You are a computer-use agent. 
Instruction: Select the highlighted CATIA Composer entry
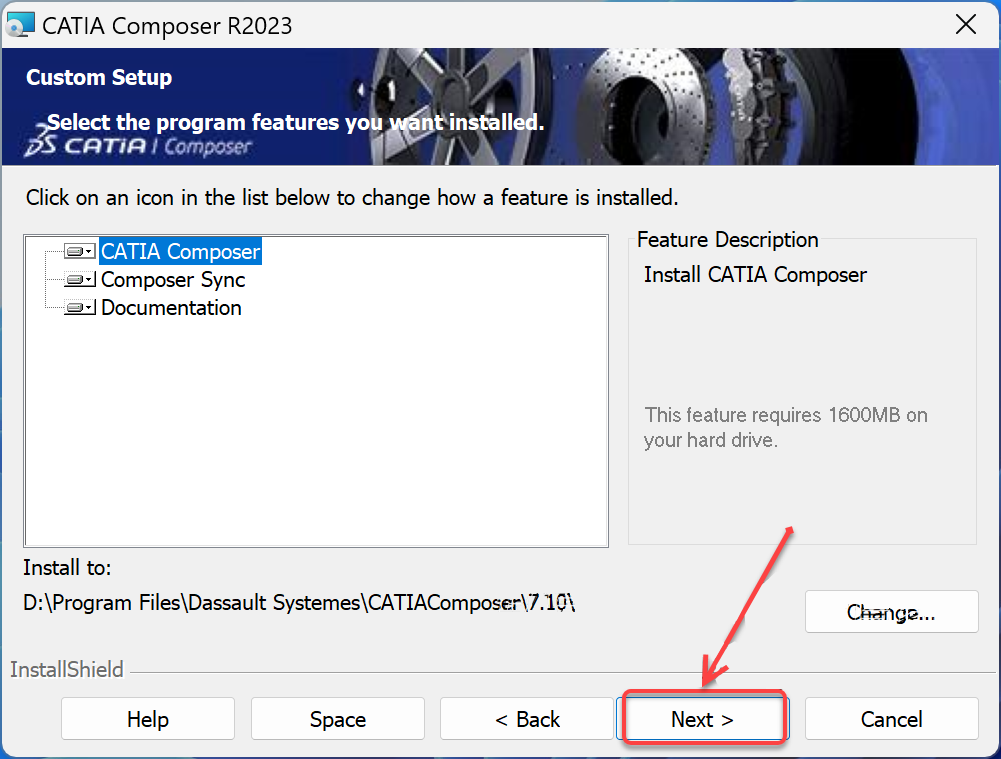click(x=179, y=251)
